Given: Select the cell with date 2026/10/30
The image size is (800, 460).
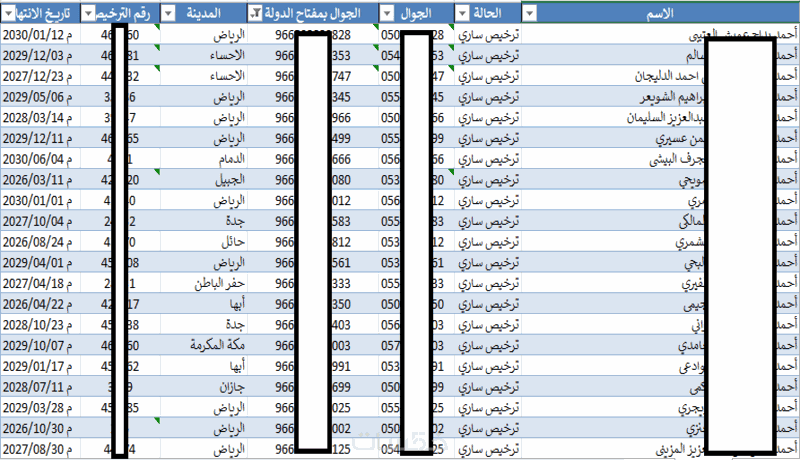Looking at the screenshot, I should click(40, 429).
